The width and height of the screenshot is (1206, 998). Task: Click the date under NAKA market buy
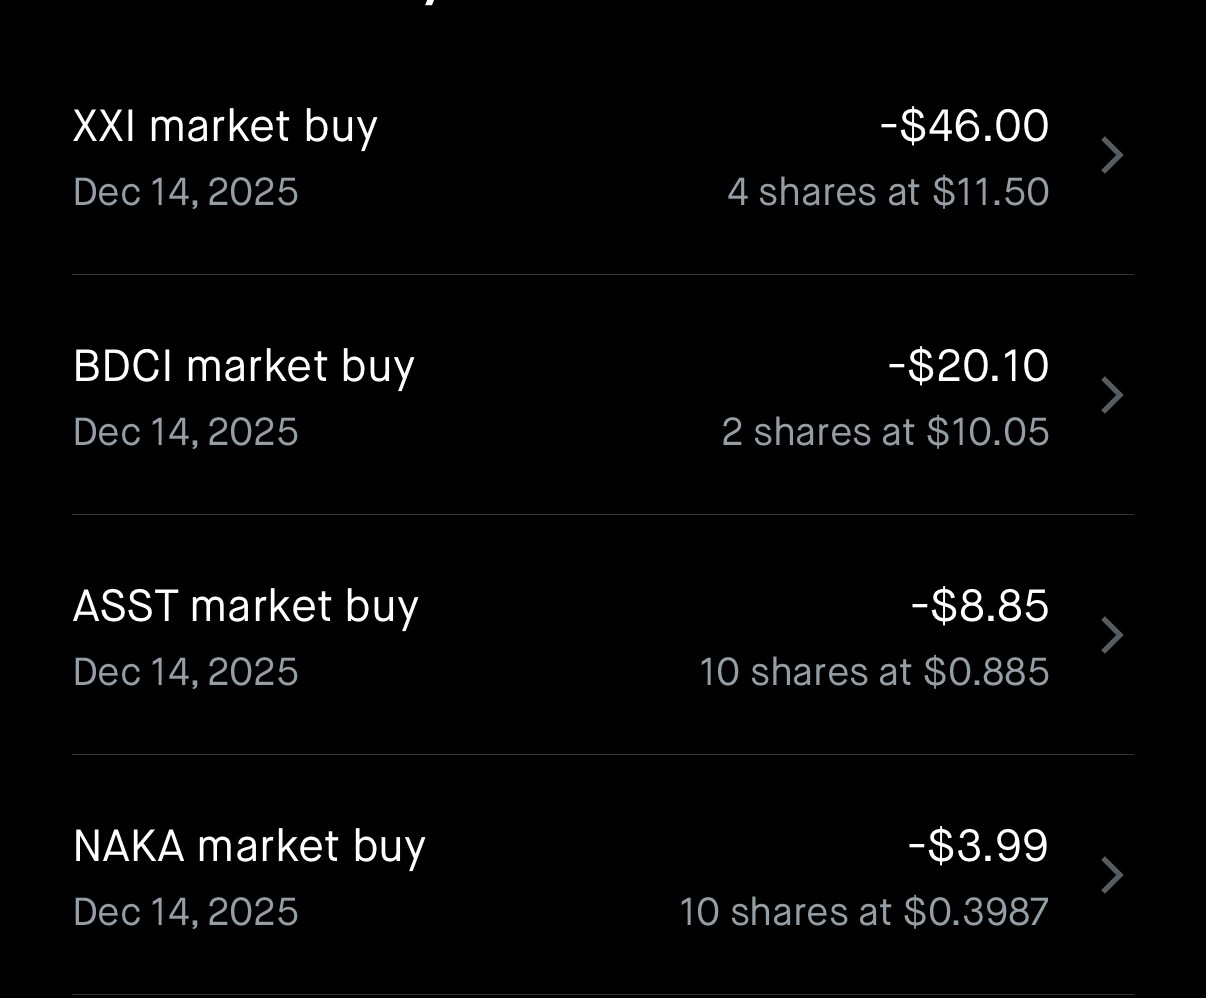[186, 912]
